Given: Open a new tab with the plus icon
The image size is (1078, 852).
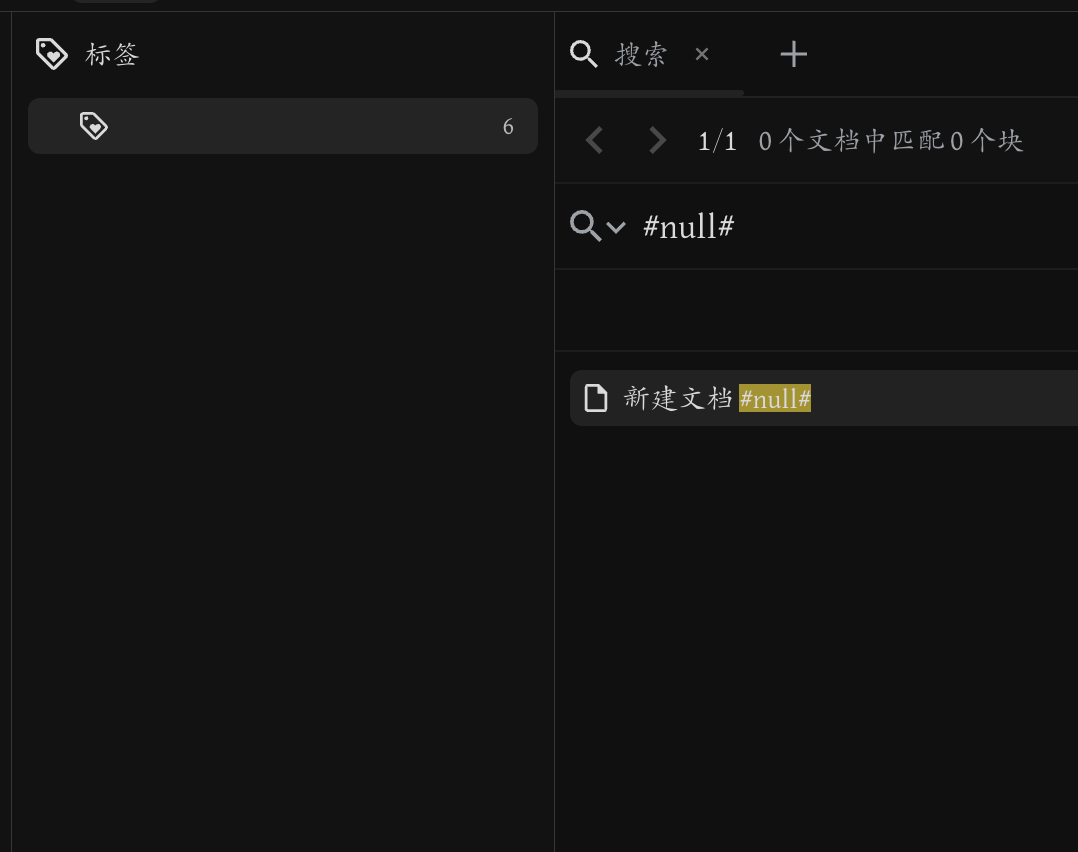Looking at the screenshot, I should tap(793, 54).
